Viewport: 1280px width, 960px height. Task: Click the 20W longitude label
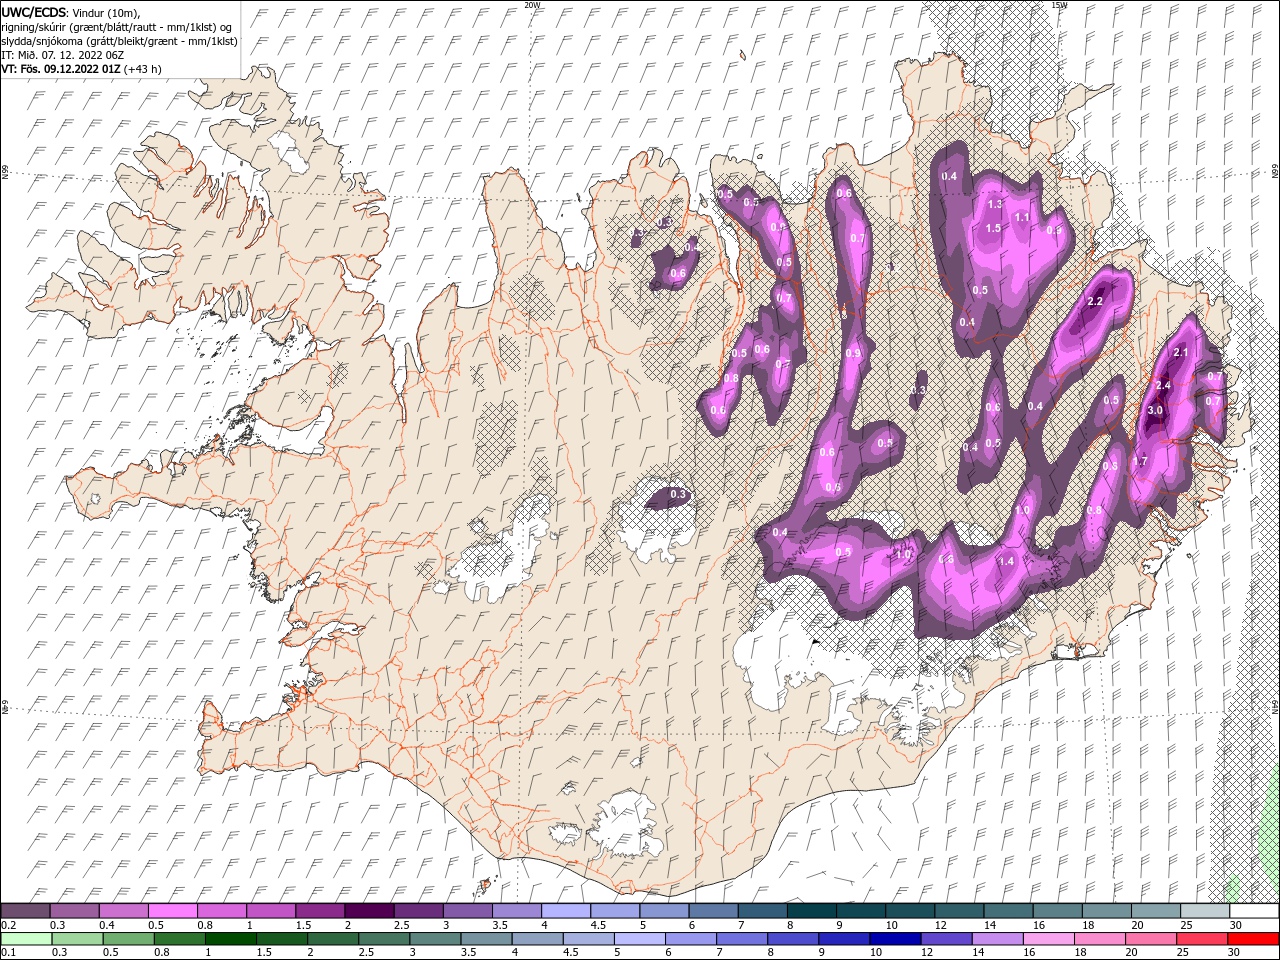pyautogui.click(x=532, y=5)
